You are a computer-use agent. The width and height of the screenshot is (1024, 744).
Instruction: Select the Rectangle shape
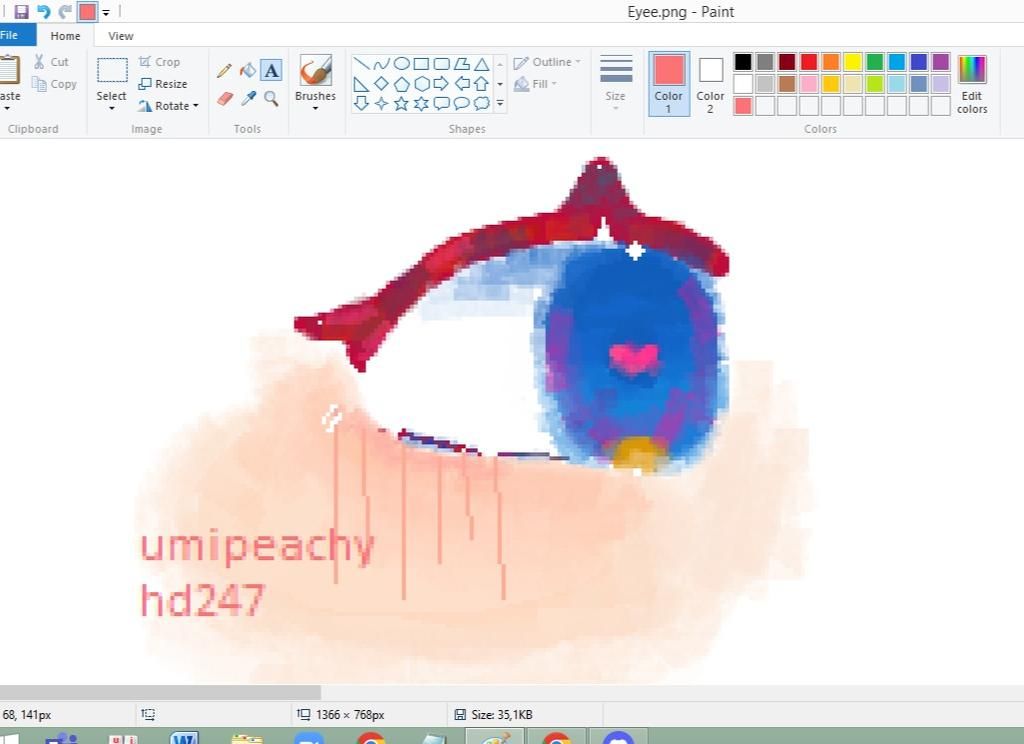click(421, 64)
